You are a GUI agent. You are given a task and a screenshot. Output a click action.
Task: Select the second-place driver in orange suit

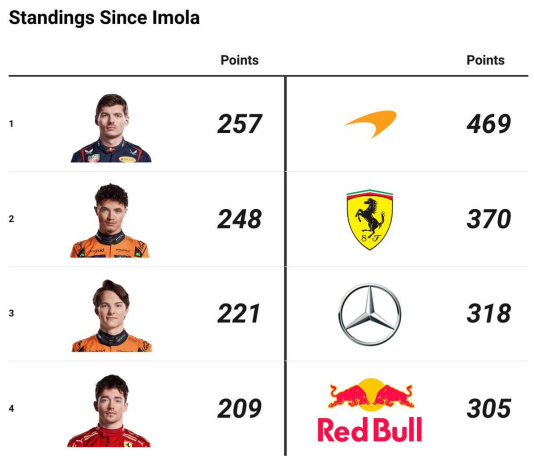110,221
